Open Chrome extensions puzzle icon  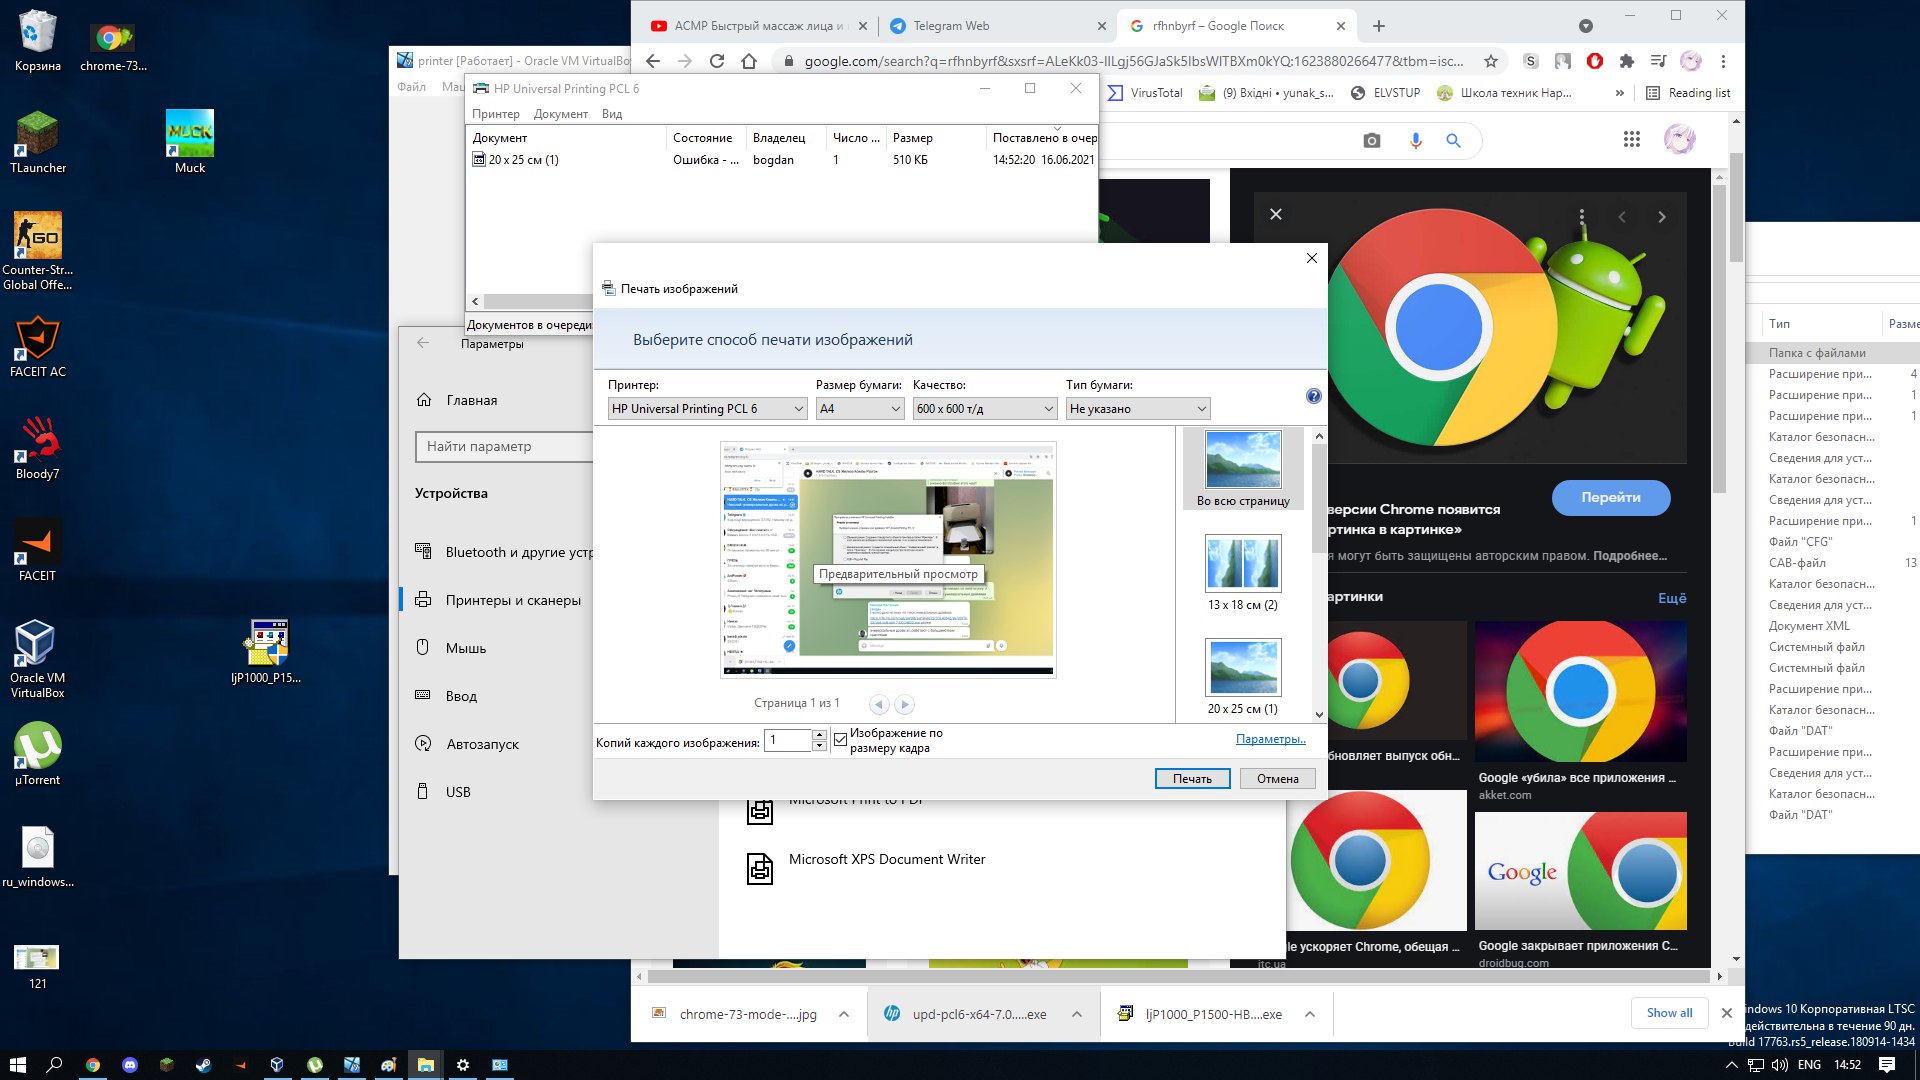[x=1626, y=61]
